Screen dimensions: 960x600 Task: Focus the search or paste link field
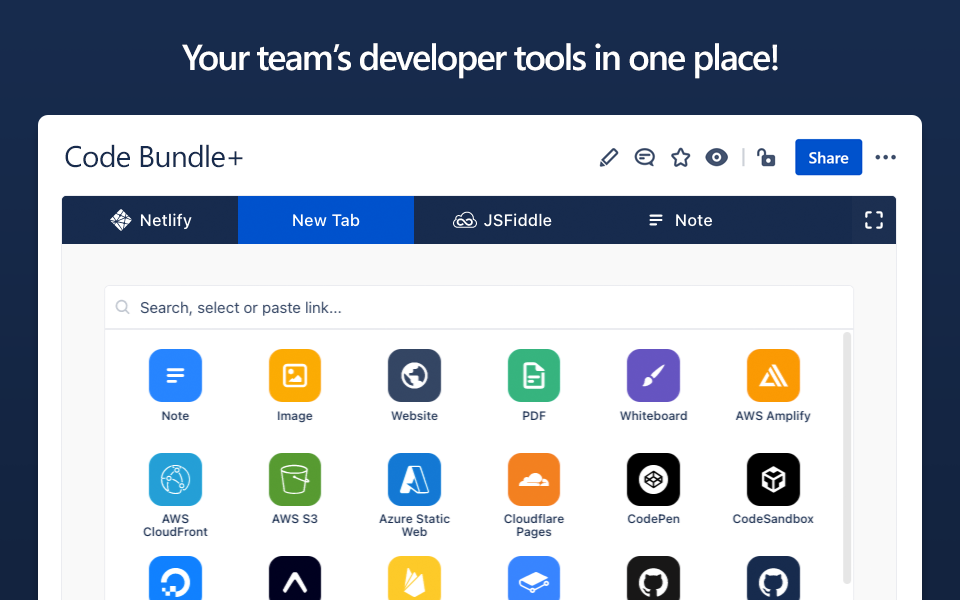point(479,307)
